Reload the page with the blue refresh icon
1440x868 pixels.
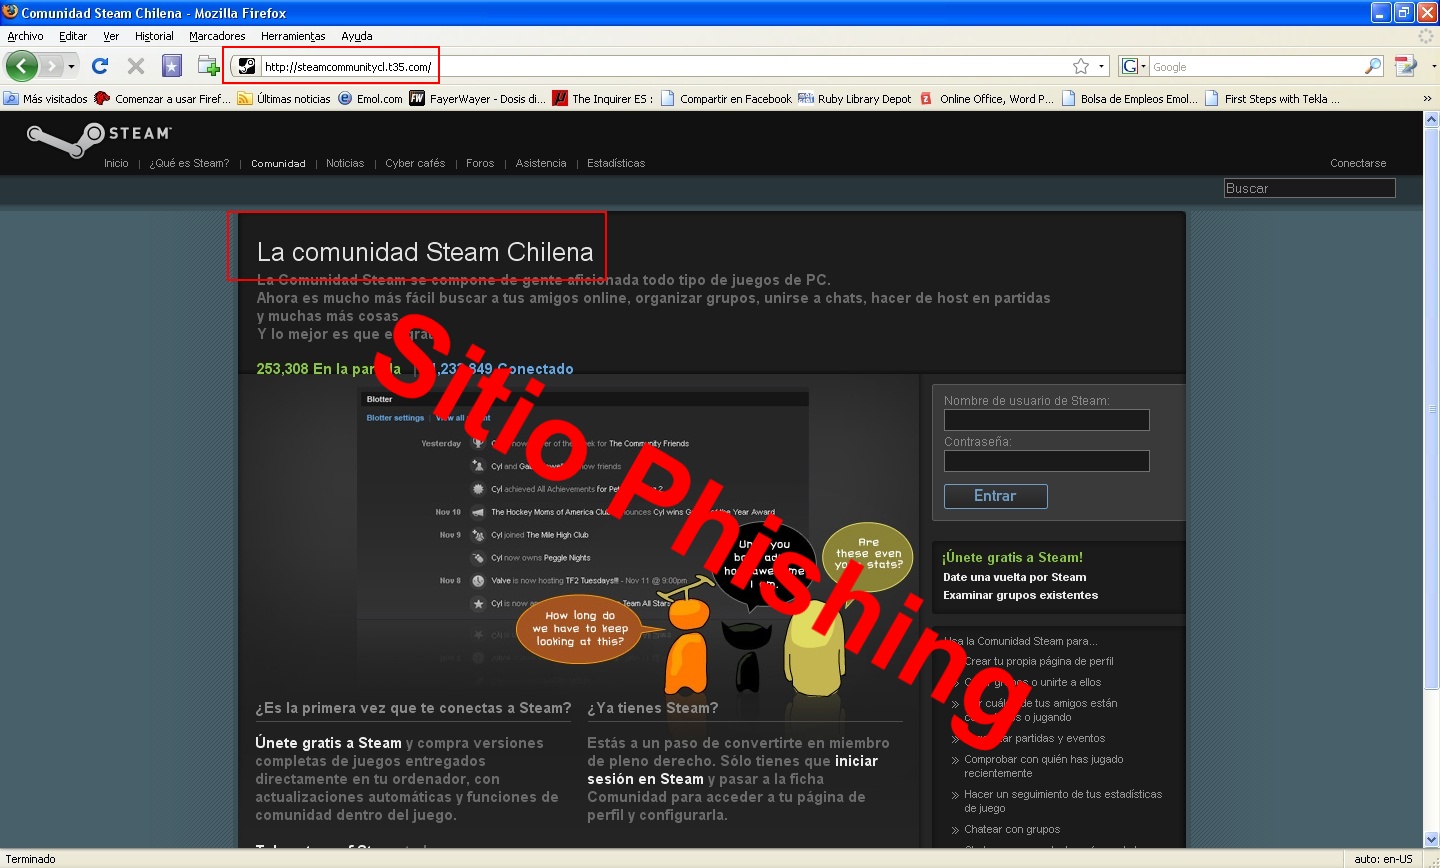(100, 66)
